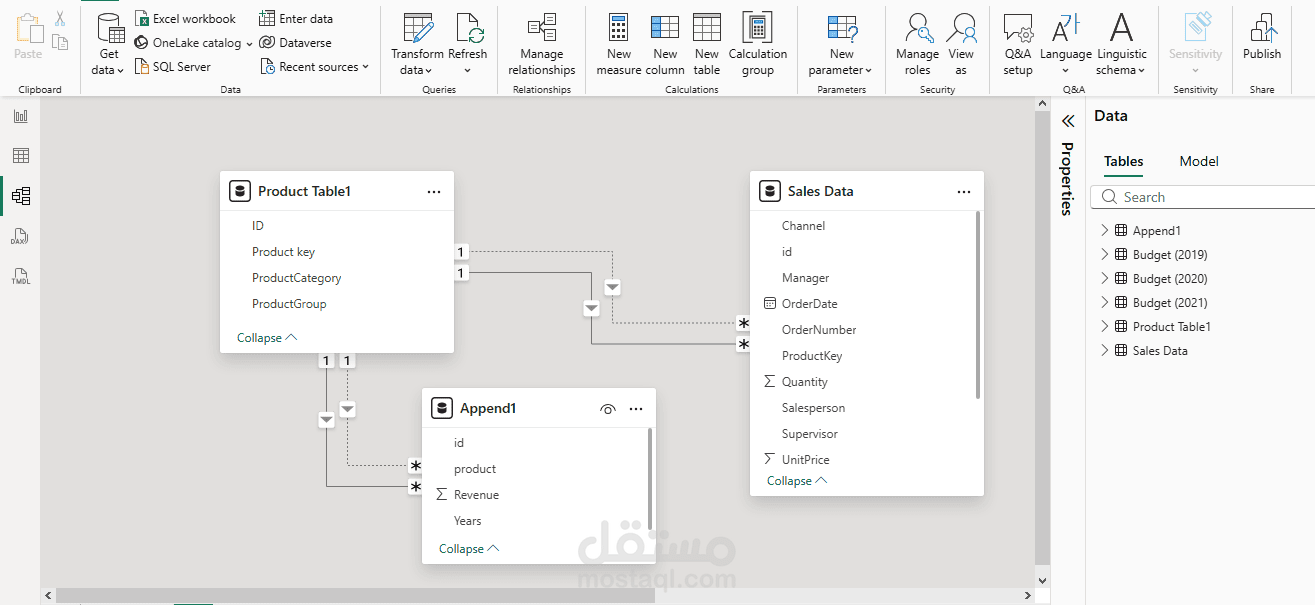Open Language dropdown
The width and height of the screenshot is (1315, 605).
(1066, 45)
